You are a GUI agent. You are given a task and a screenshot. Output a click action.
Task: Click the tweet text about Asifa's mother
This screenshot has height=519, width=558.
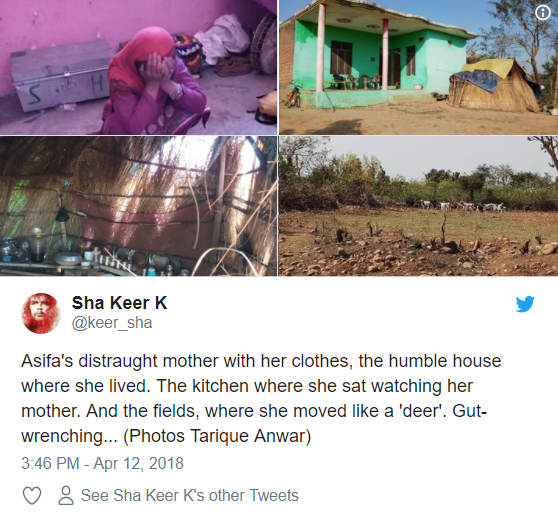(x=261, y=398)
